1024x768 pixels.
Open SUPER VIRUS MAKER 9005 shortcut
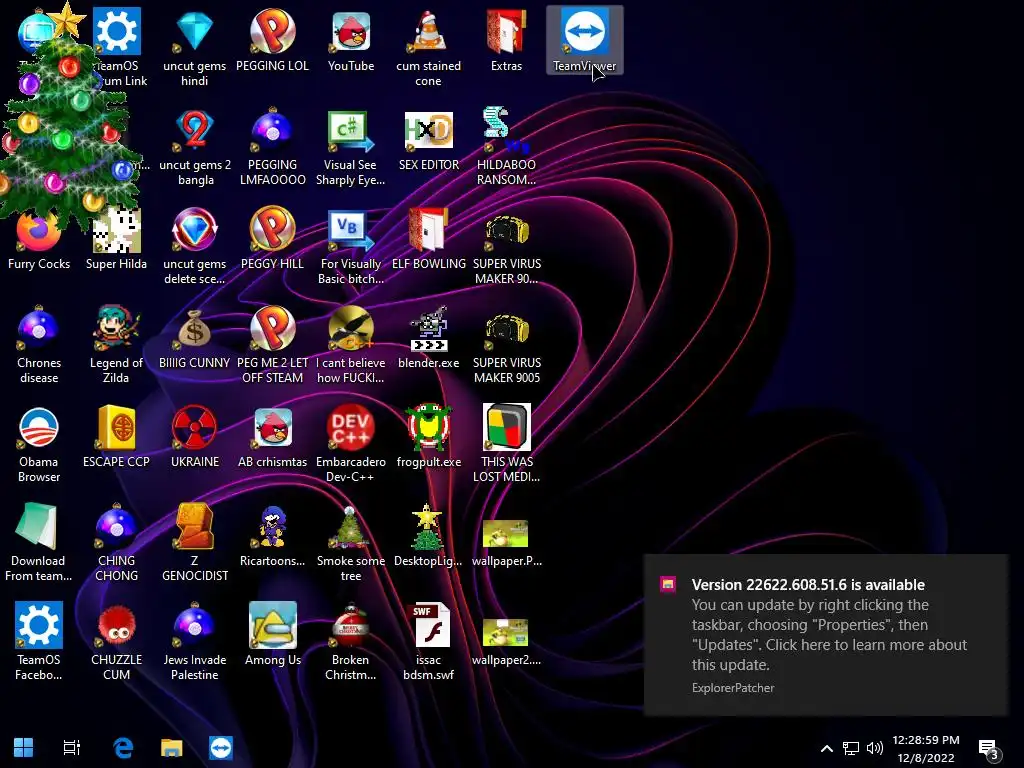[x=506, y=345]
